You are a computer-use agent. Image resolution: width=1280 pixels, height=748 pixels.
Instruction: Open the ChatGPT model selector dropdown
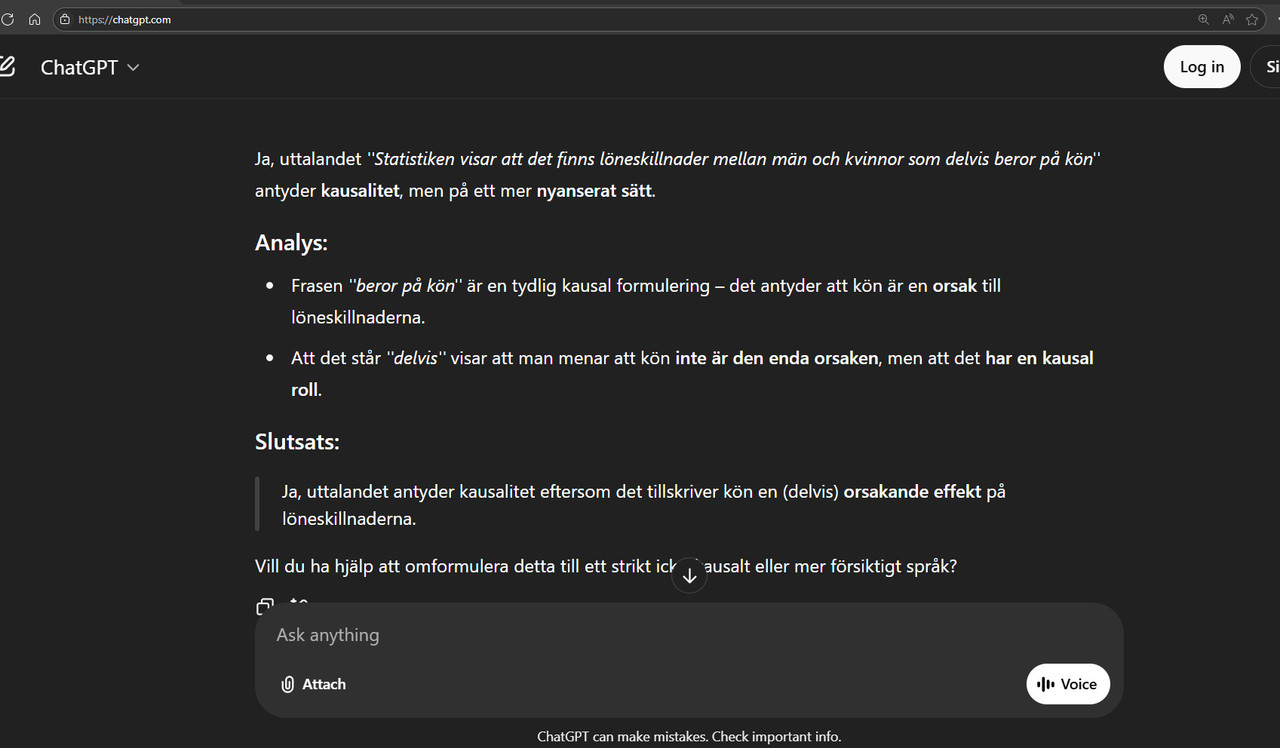click(90, 67)
